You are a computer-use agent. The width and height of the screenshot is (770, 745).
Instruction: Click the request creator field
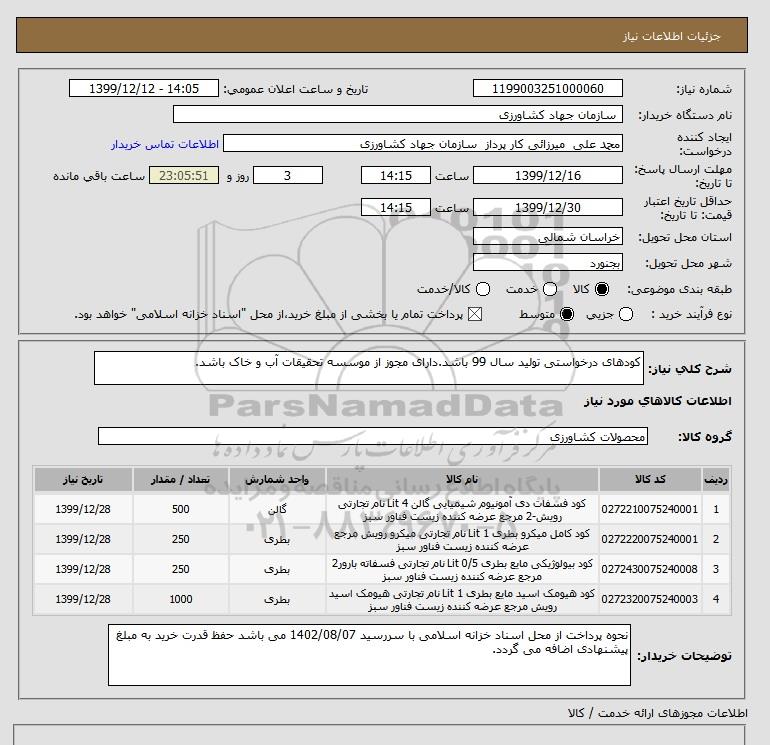click(x=423, y=144)
